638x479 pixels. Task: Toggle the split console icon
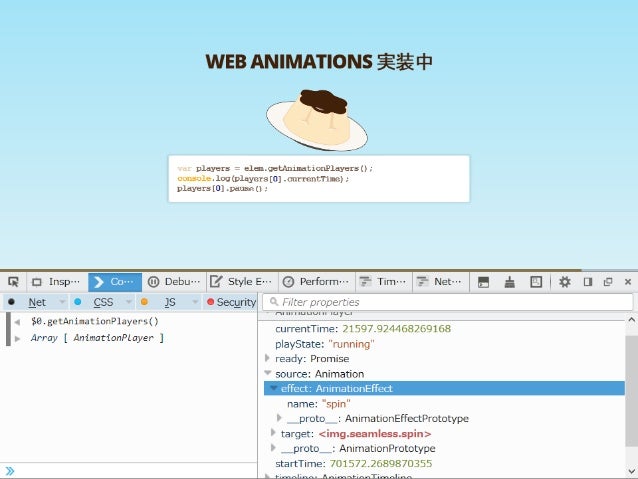coord(483,282)
